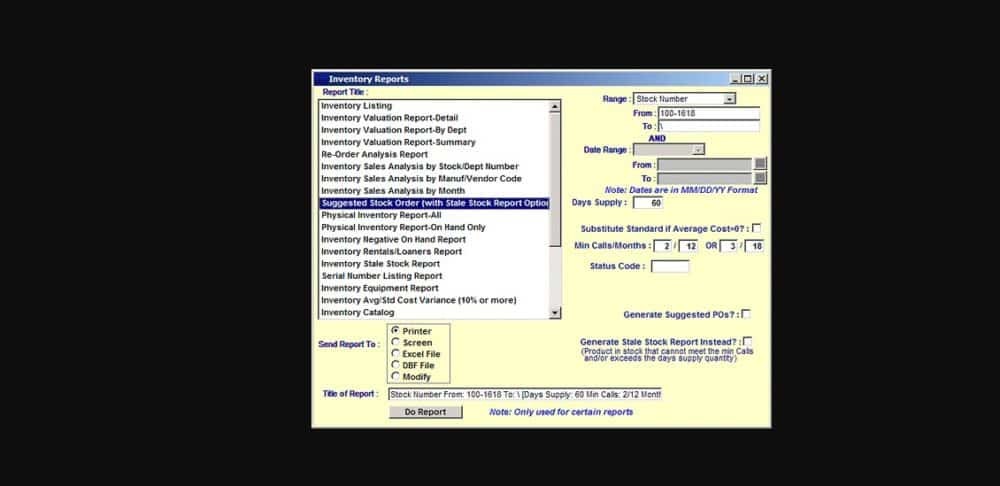
Task: Click the report list scroll up arrow
Action: (555, 105)
